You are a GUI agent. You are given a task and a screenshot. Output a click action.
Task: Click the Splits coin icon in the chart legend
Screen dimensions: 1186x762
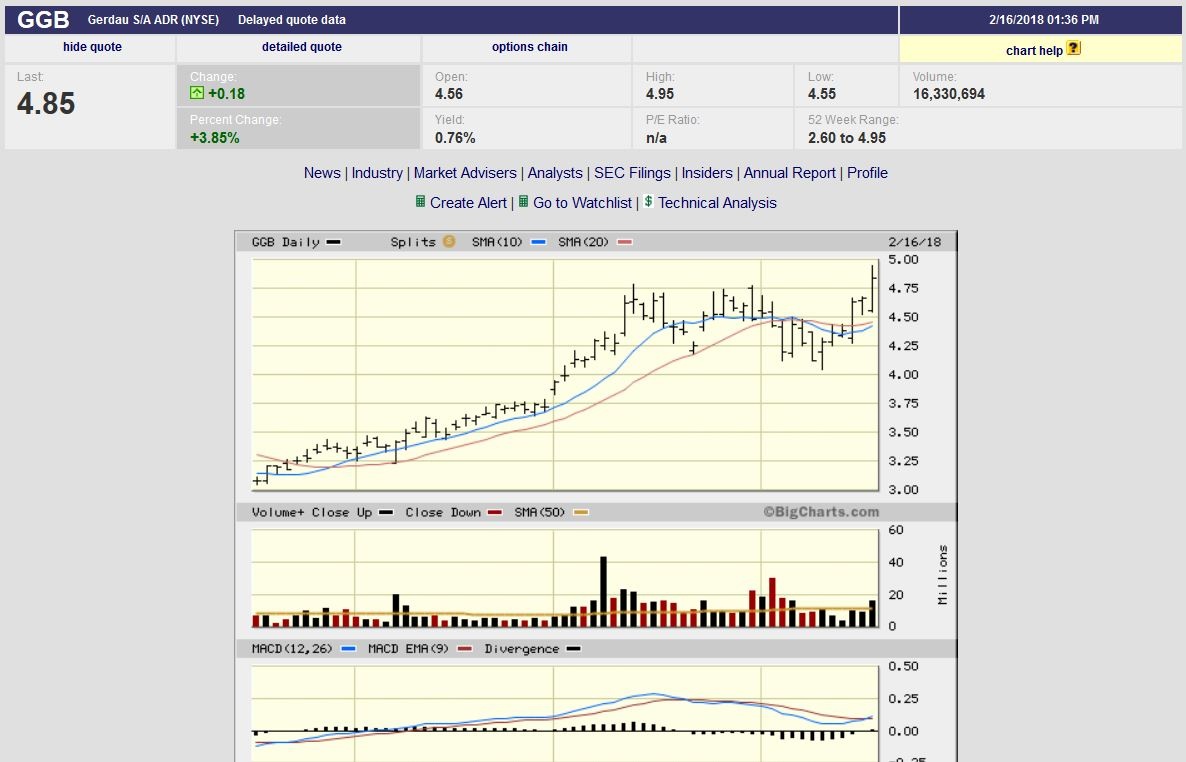pos(449,242)
